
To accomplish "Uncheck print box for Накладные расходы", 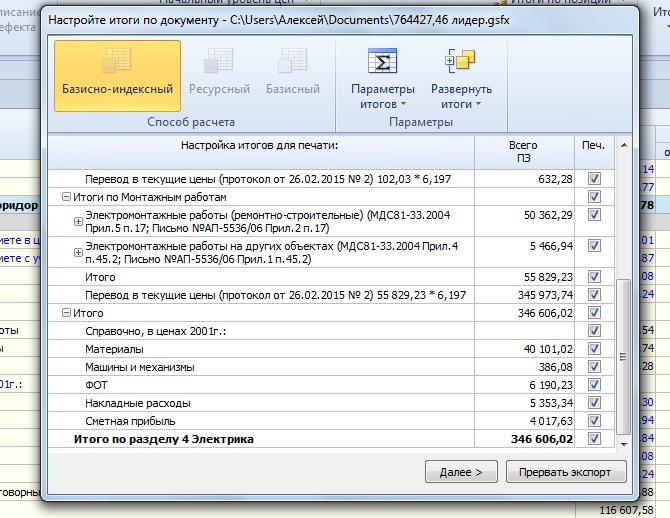I will pyautogui.click(x=594, y=403).
